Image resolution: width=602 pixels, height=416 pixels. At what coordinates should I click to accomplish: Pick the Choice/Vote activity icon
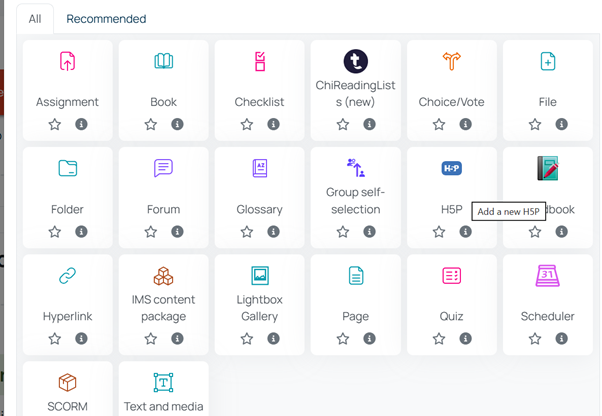pos(452,62)
